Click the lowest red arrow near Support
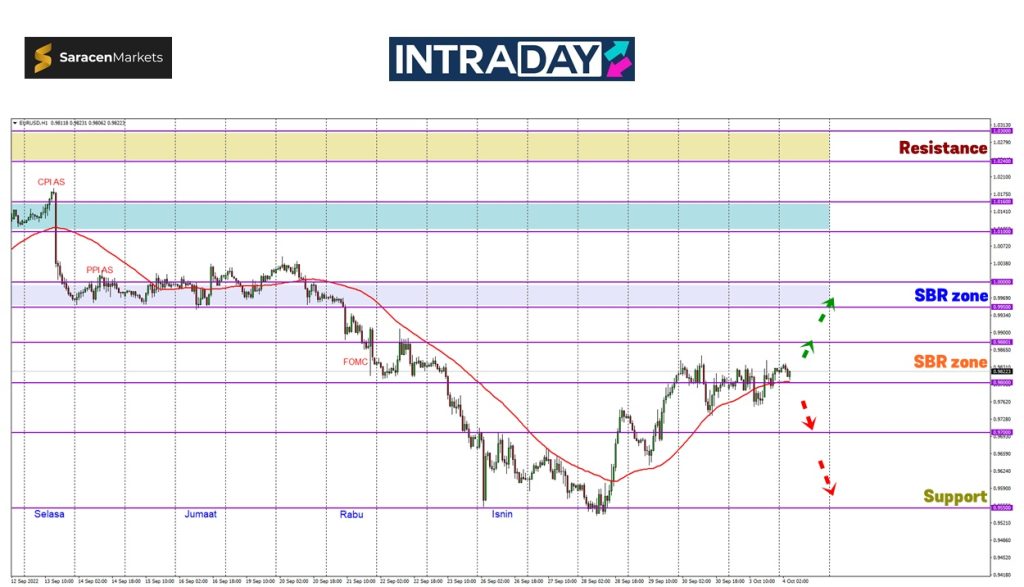This screenshot has height=587, width=1024. point(826,478)
